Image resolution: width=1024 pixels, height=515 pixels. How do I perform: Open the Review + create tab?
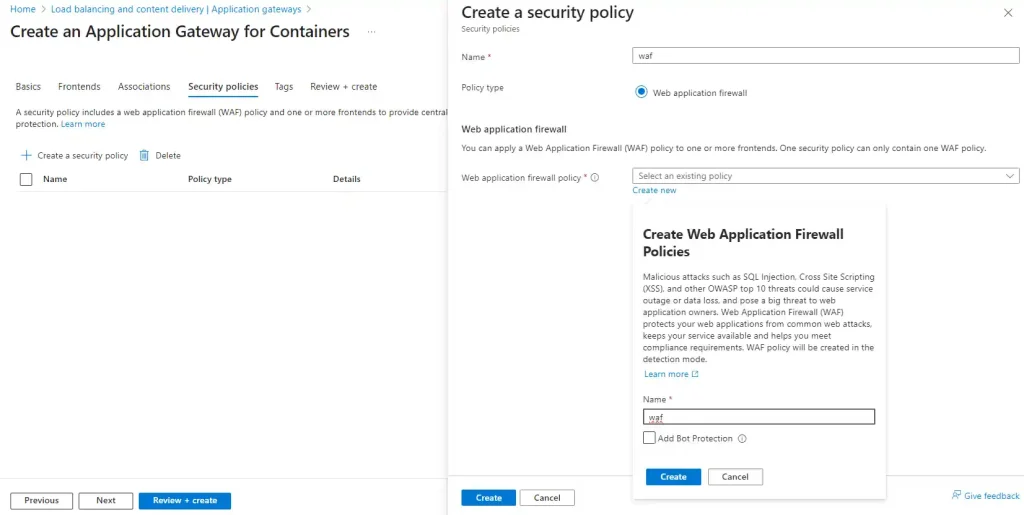343,87
